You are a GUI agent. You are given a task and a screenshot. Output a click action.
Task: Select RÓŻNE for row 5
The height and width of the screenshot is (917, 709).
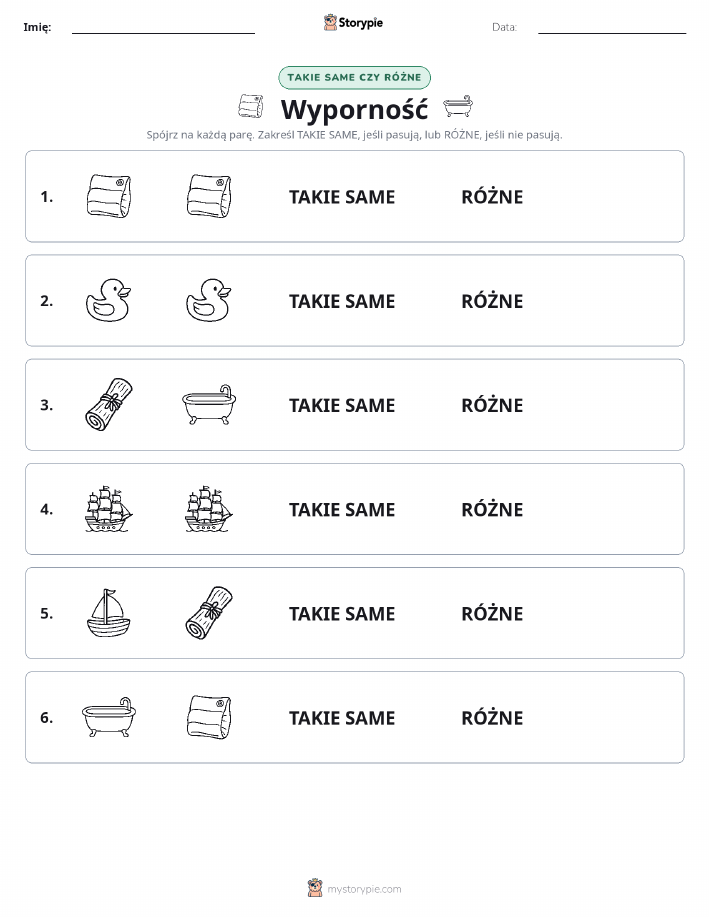point(492,612)
